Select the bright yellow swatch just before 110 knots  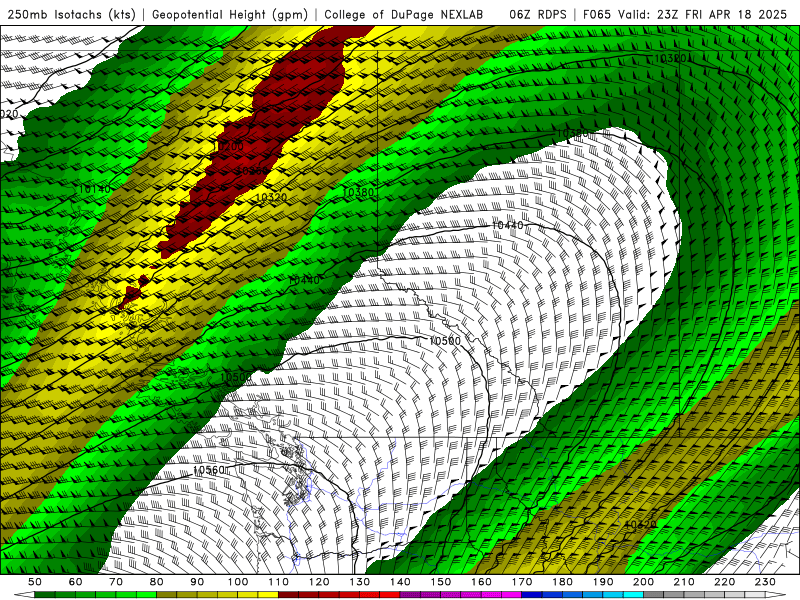(x=268, y=594)
